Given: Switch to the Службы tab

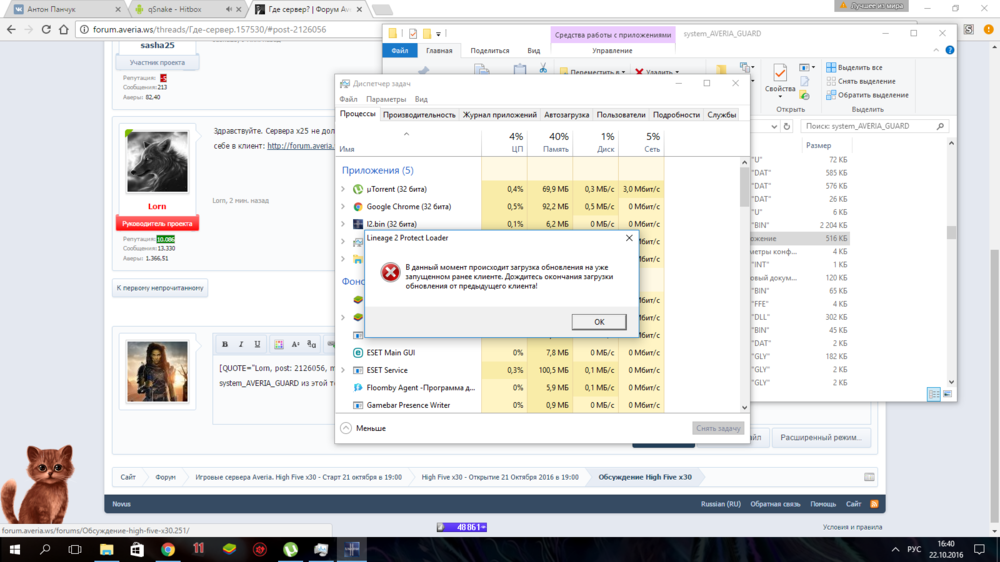Looking at the screenshot, I should [x=721, y=115].
